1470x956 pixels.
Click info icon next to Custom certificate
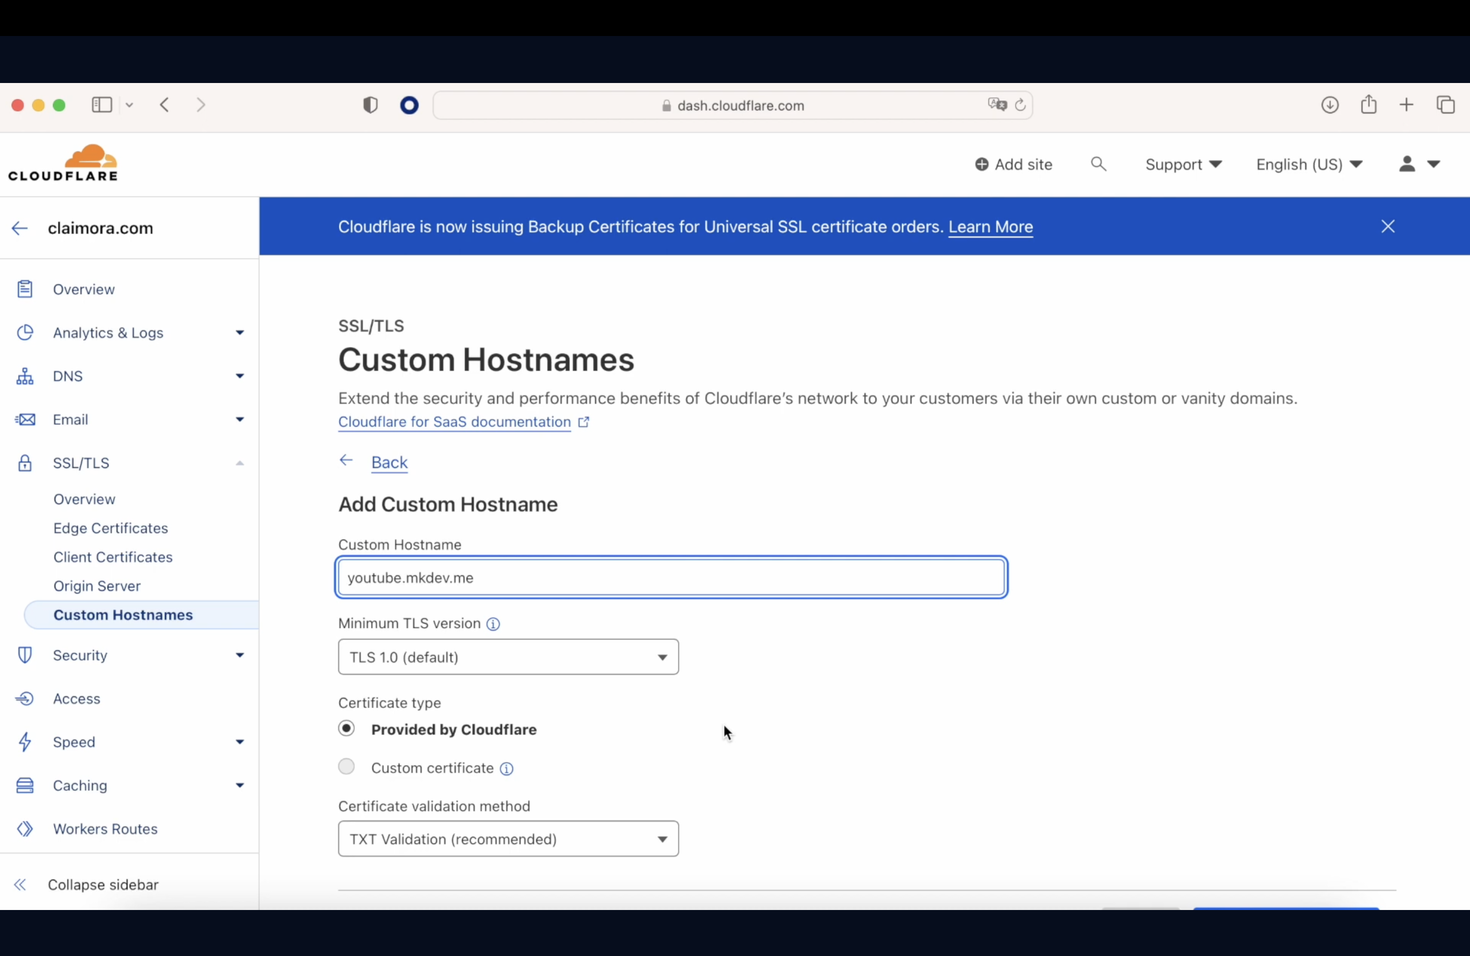pos(507,769)
